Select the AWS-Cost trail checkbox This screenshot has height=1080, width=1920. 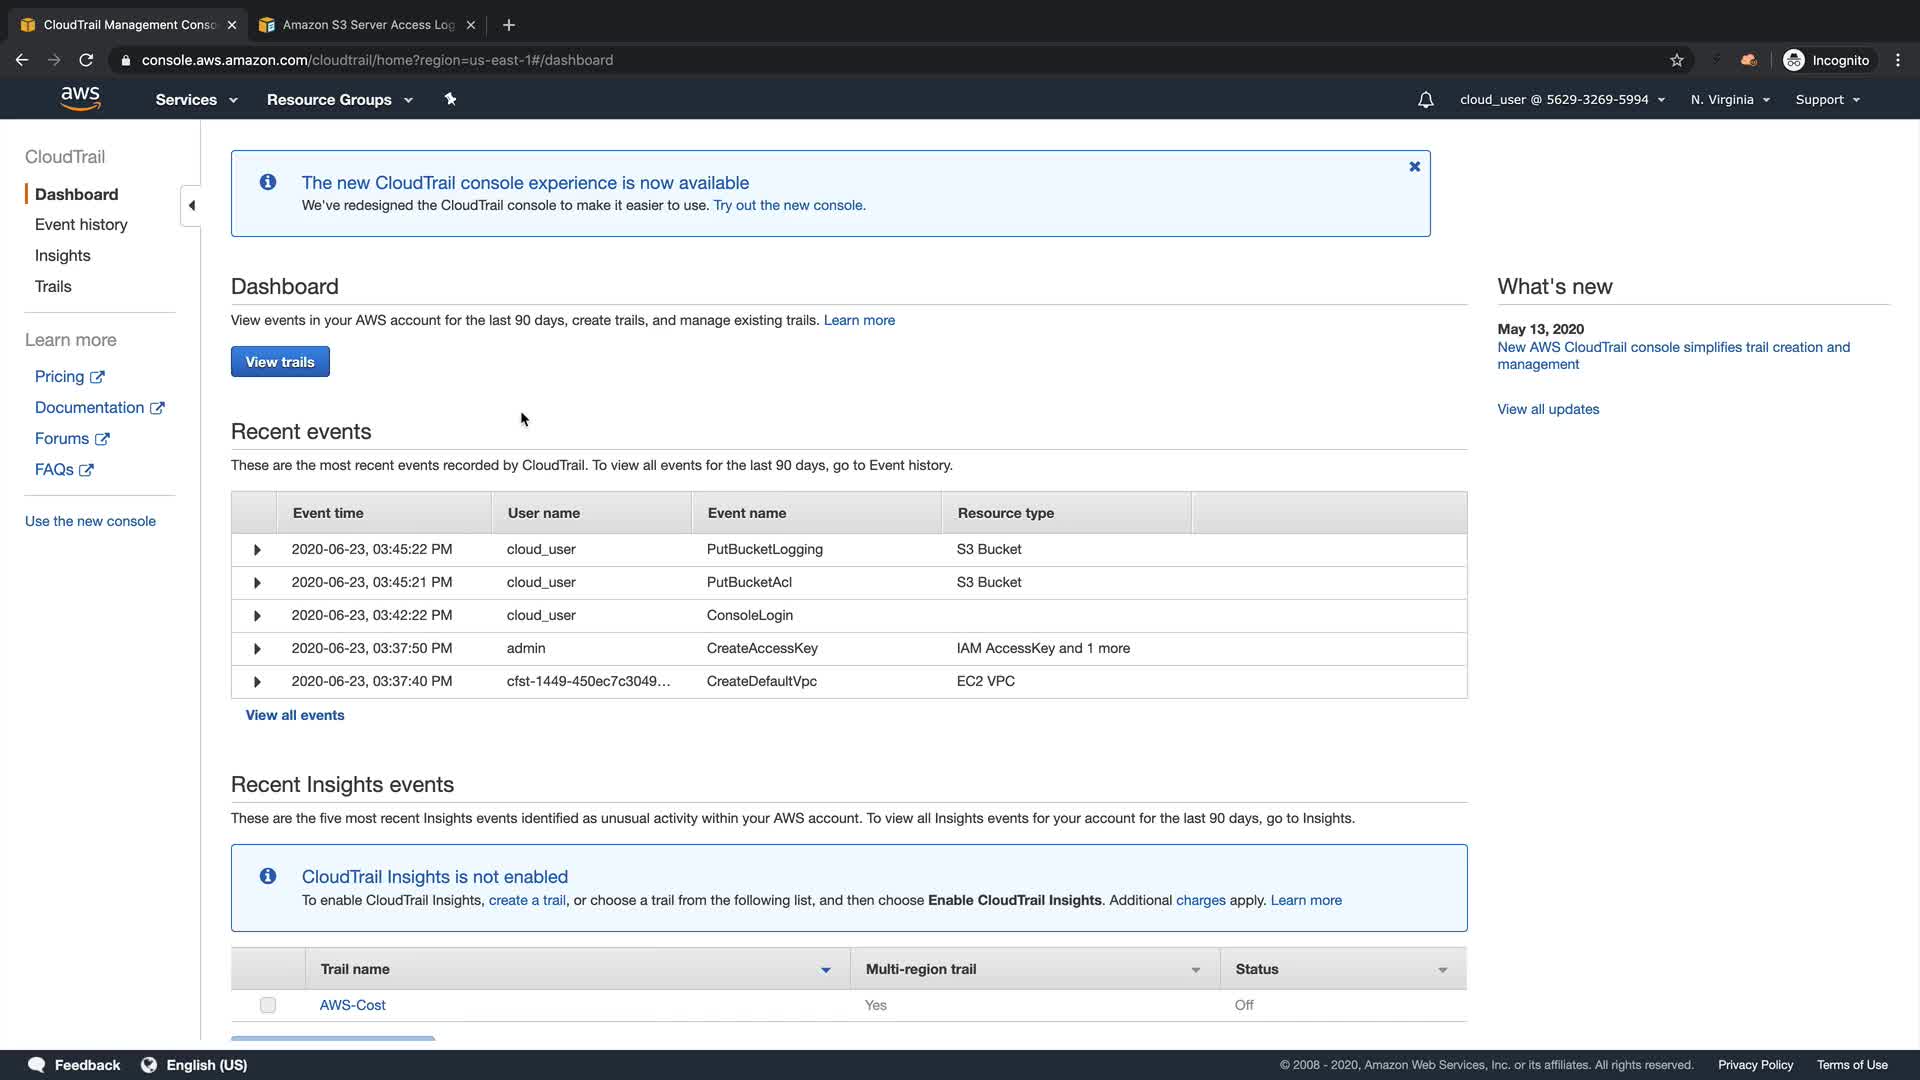[x=268, y=1005]
